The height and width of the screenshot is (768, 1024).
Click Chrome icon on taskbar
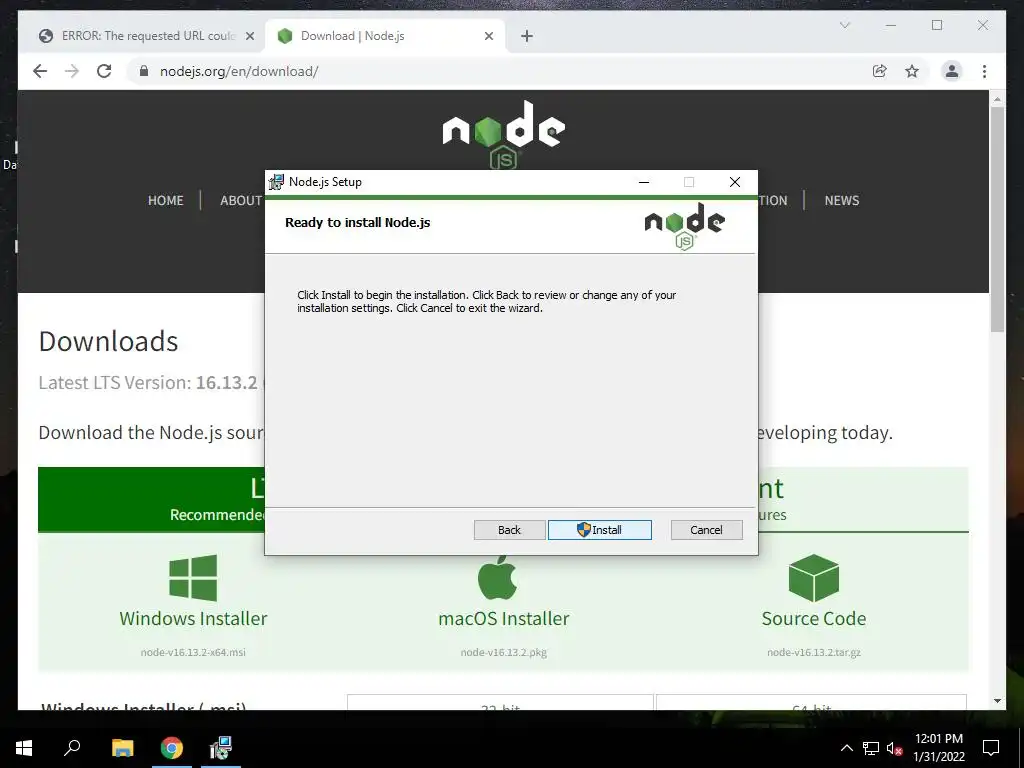[172, 748]
